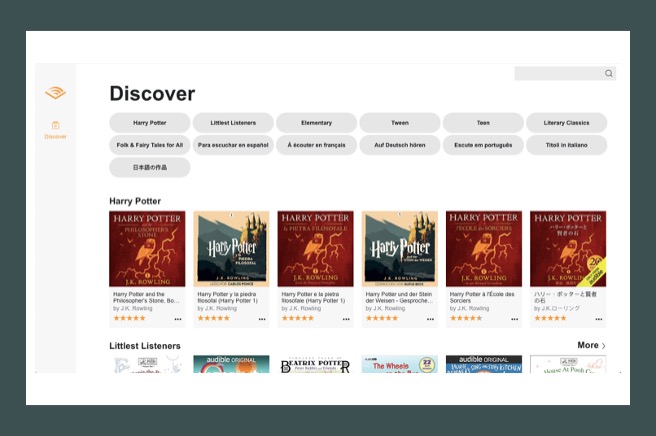Open the Beatrix Potter audiobook cover
This screenshot has width=656, height=436.
pos(315,364)
